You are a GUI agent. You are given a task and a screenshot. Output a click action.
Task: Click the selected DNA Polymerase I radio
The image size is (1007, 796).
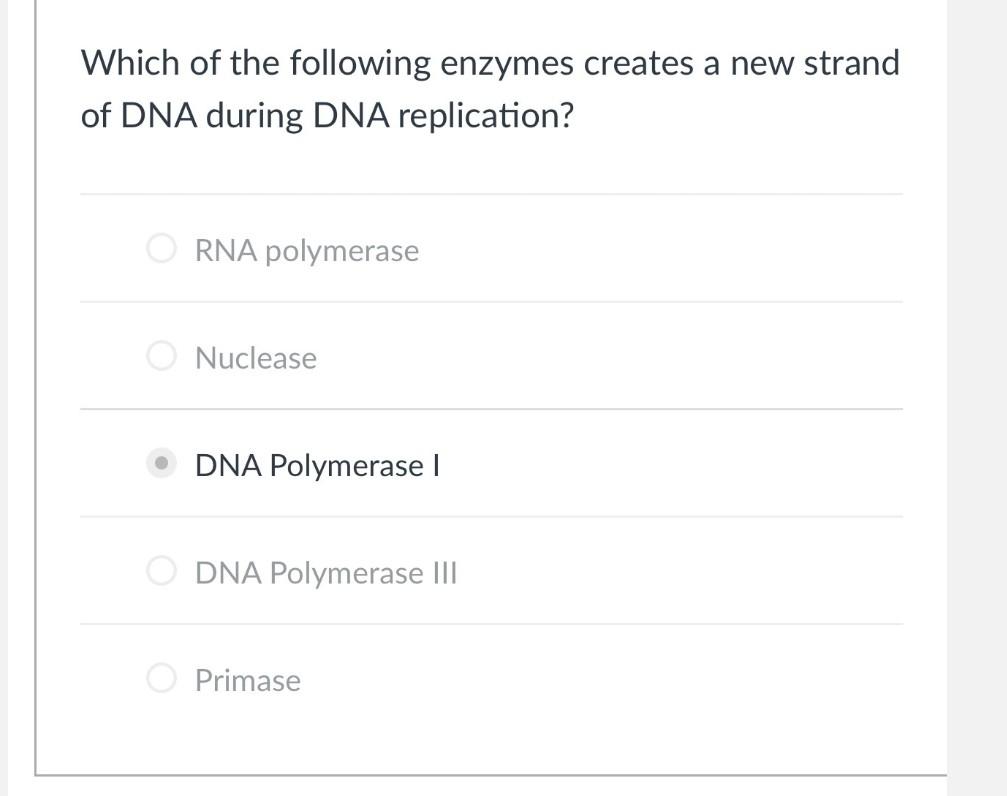[x=161, y=464]
